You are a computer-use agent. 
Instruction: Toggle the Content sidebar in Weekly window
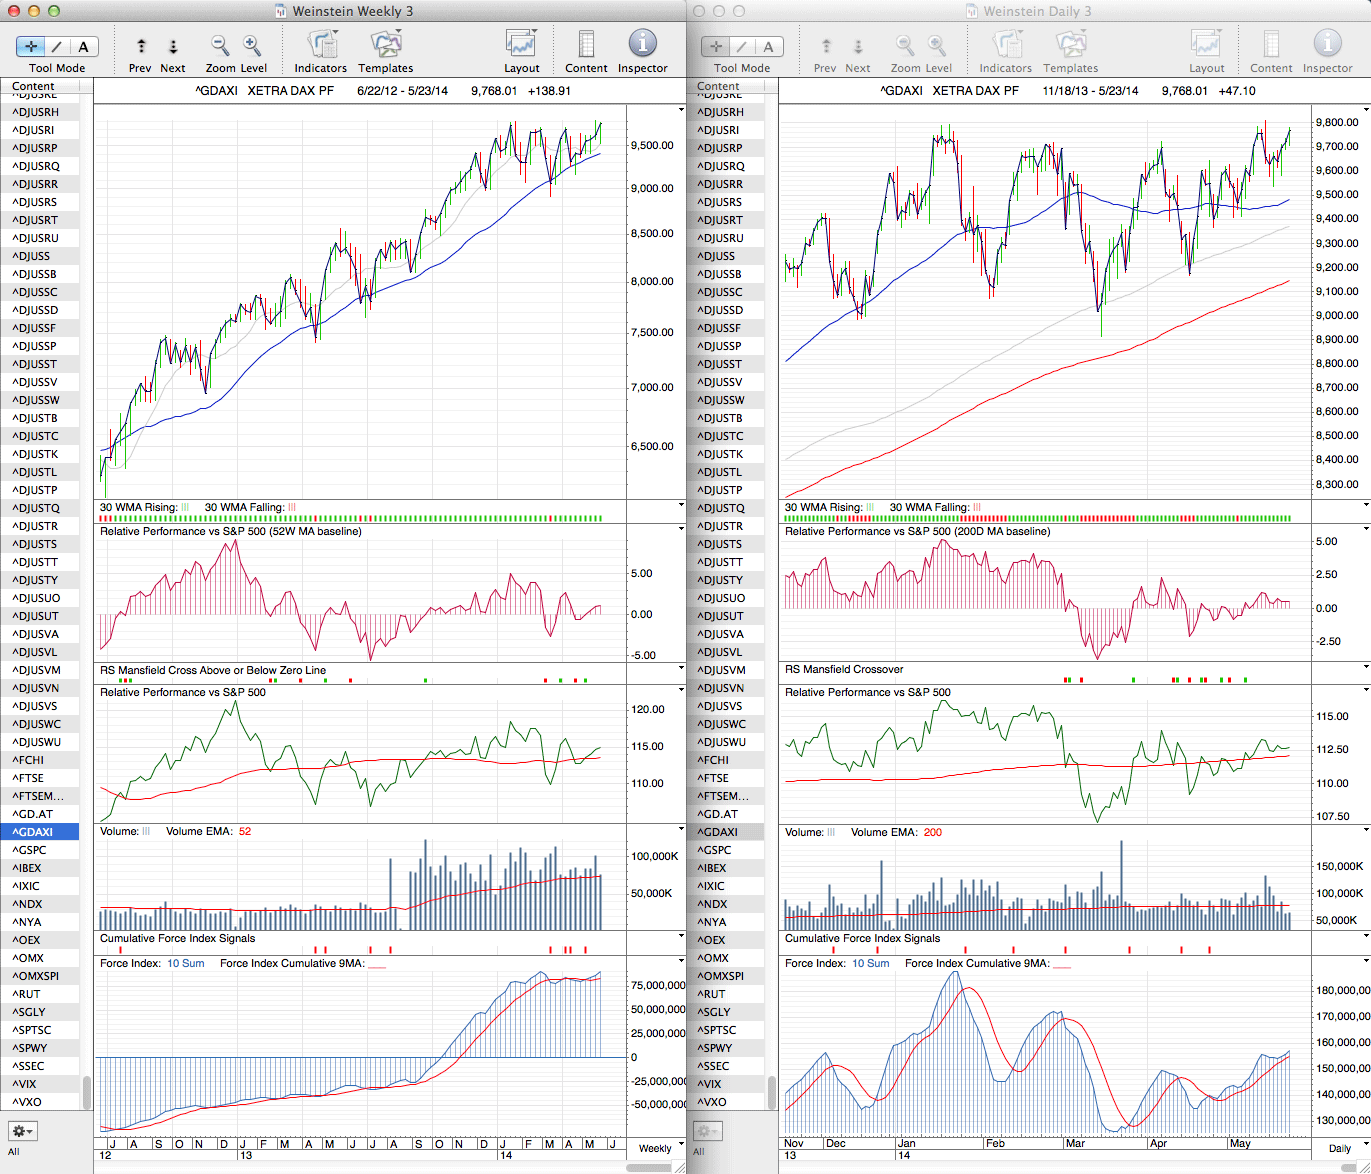[586, 45]
